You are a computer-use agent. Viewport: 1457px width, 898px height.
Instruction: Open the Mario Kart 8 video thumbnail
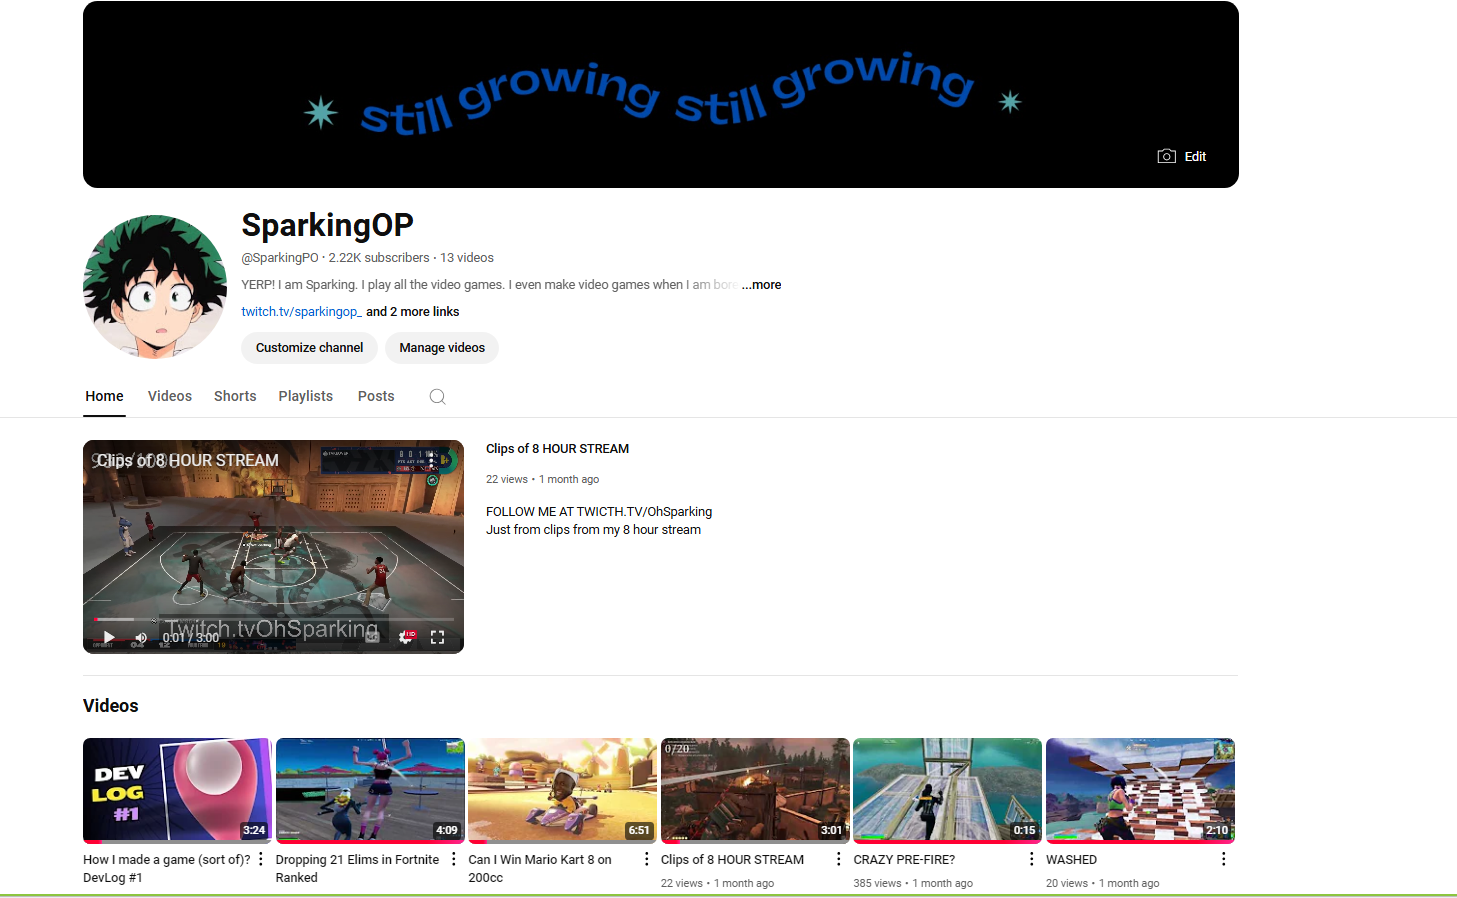tap(562, 791)
